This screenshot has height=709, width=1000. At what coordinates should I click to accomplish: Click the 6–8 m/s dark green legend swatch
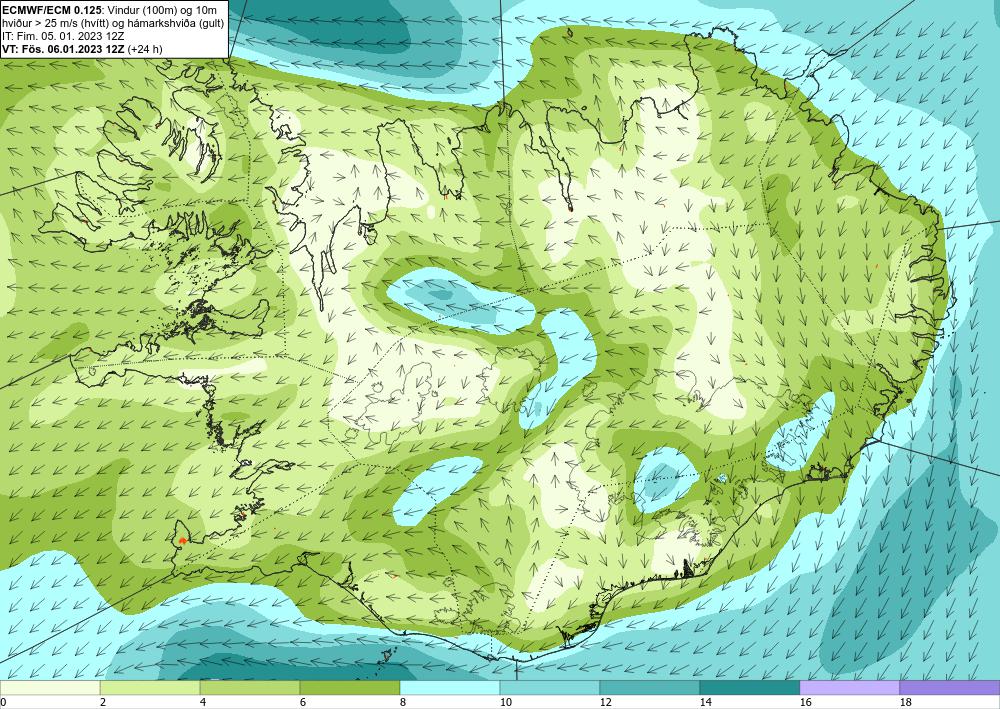tap(350, 688)
